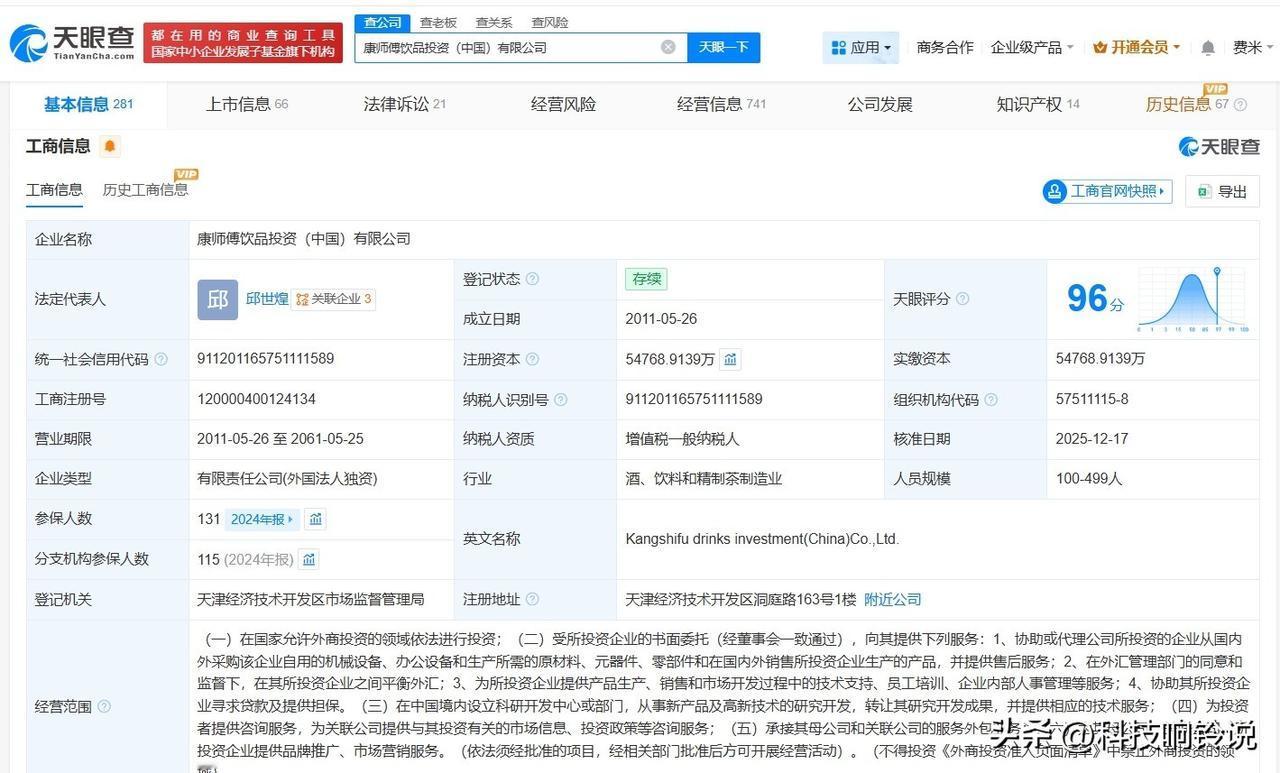Viewport: 1280px width, 773px height.
Task: Open the 经营信息 tab
Action: pyautogui.click(x=721, y=104)
